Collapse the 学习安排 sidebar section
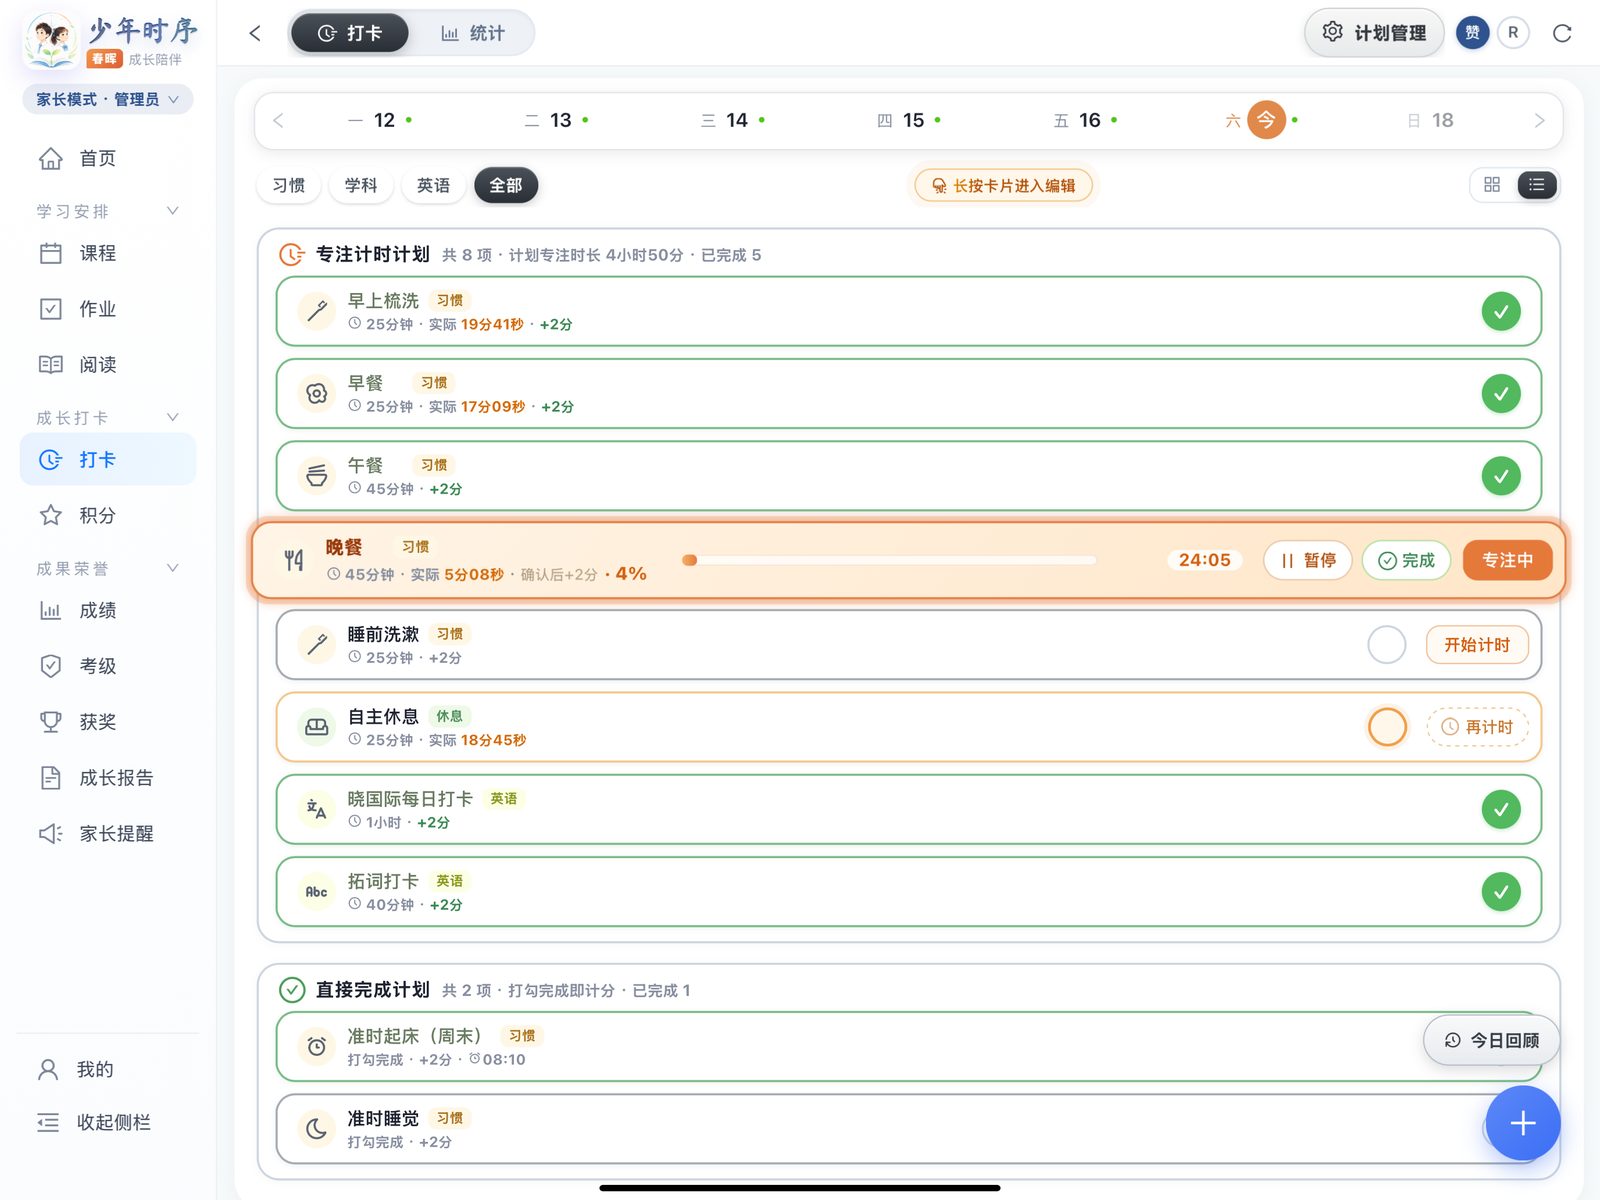Viewport: 1600px width, 1200px height. point(173,211)
